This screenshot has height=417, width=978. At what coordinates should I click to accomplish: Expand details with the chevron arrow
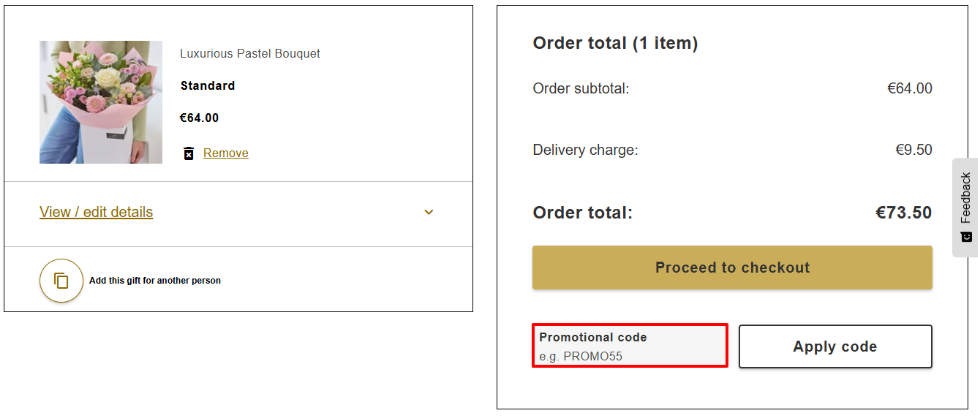click(x=429, y=212)
